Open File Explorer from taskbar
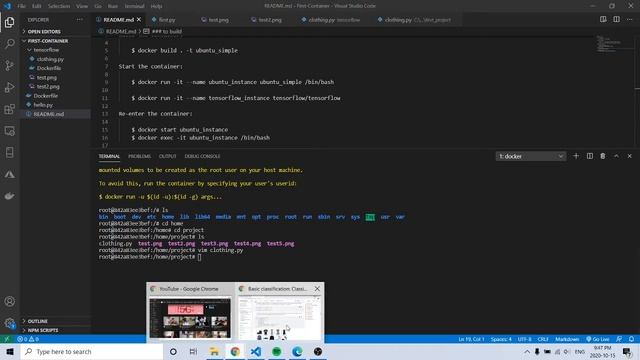The width and height of the screenshot is (640, 360). [x=214, y=351]
